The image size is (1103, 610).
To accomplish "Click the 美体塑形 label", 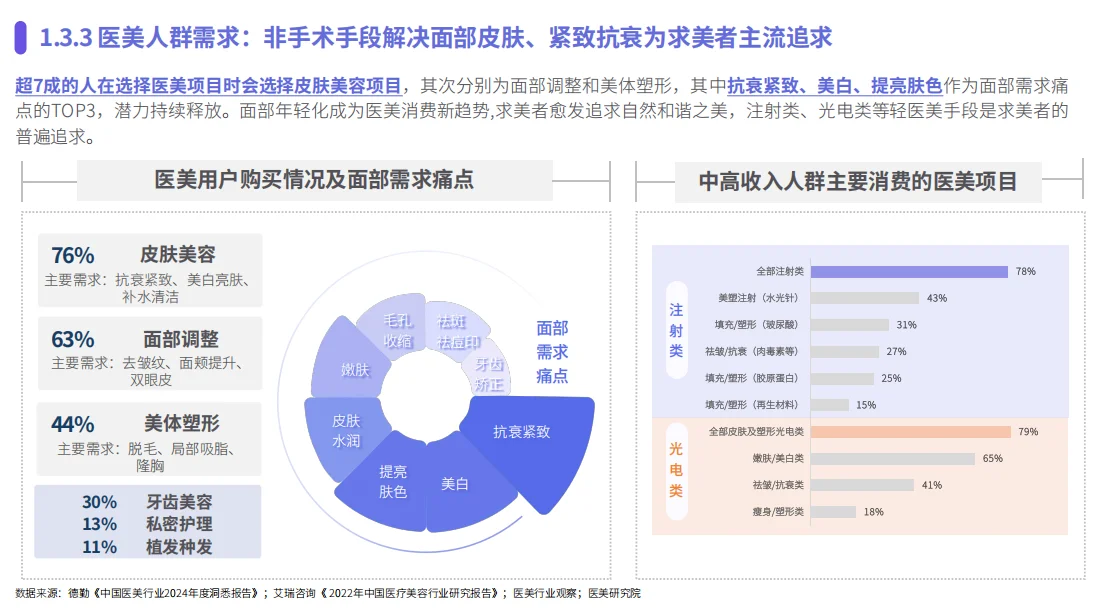I will (181, 423).
